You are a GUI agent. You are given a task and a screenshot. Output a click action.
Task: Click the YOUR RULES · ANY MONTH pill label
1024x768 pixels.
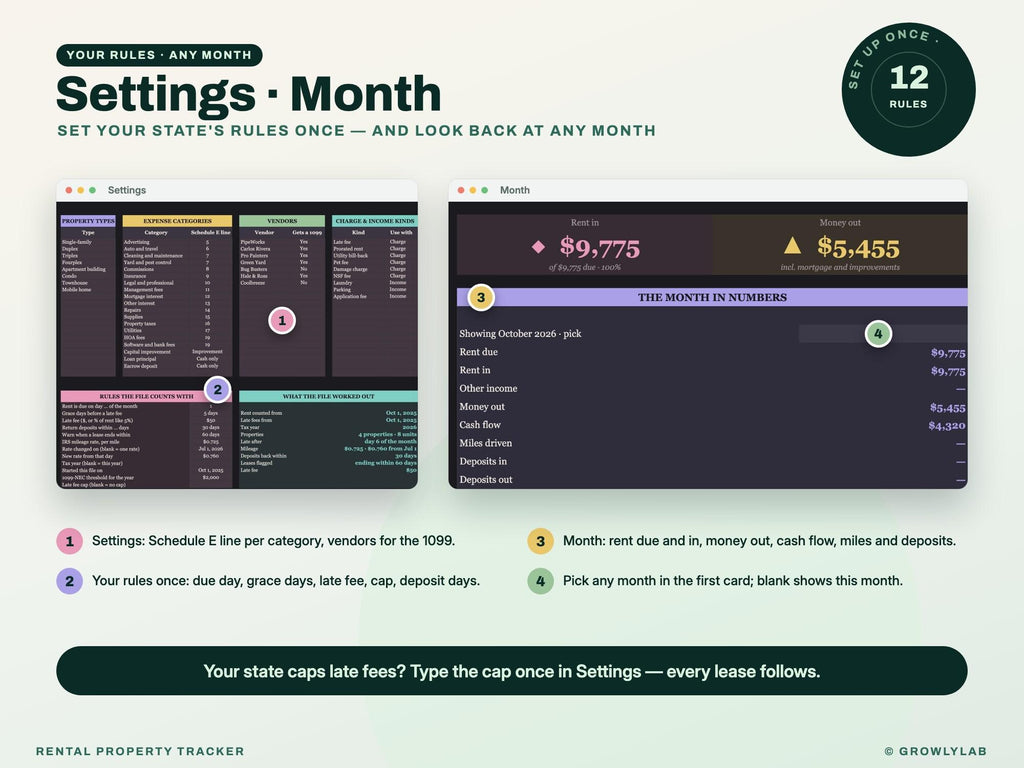pos(159,55)
